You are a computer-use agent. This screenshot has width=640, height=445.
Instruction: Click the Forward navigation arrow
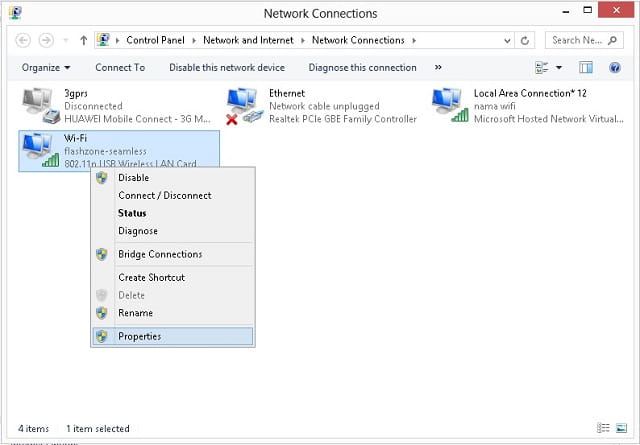tap(46, 40)
